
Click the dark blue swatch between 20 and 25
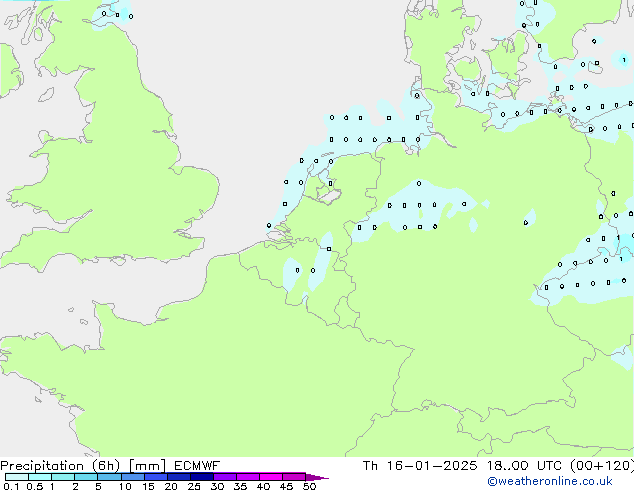[x=180, y=477]
